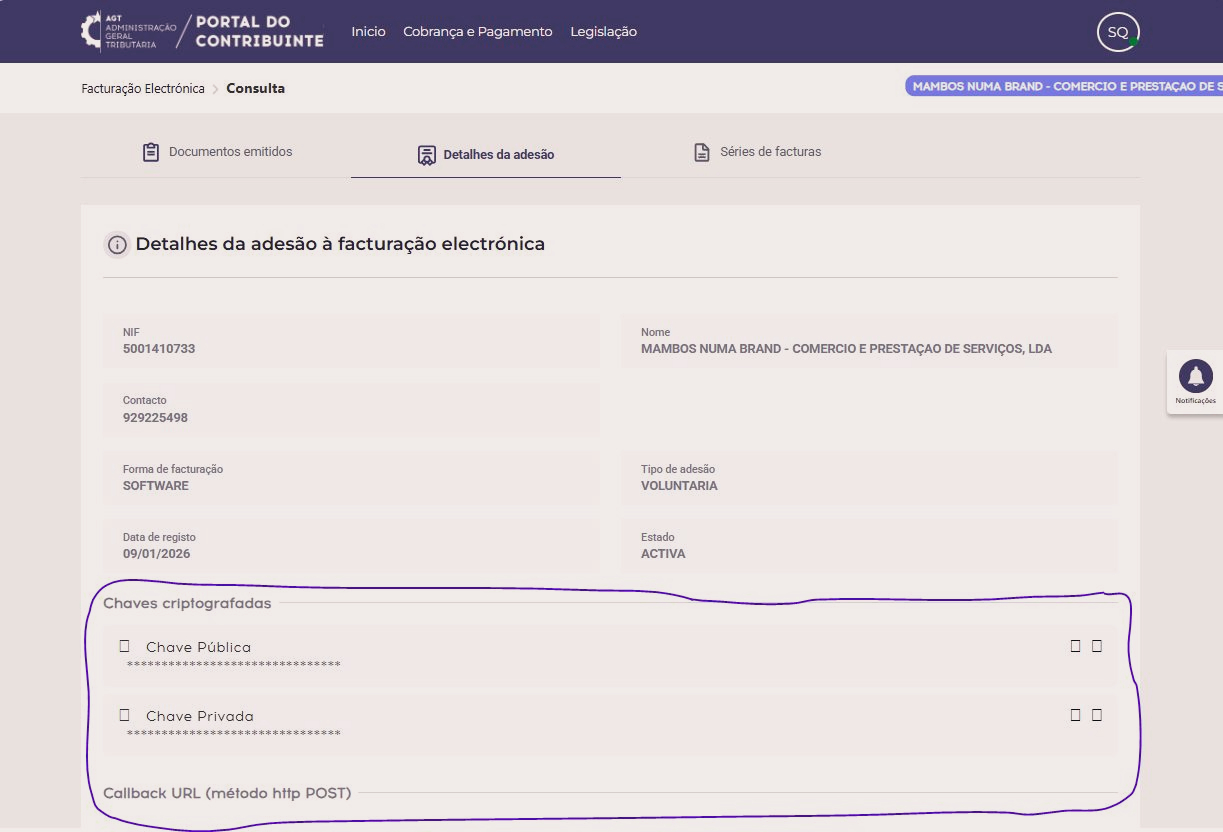1223x832 pixels.
Task: Click the info icon beside the Detalhes heading
Action: pos(117,245)
